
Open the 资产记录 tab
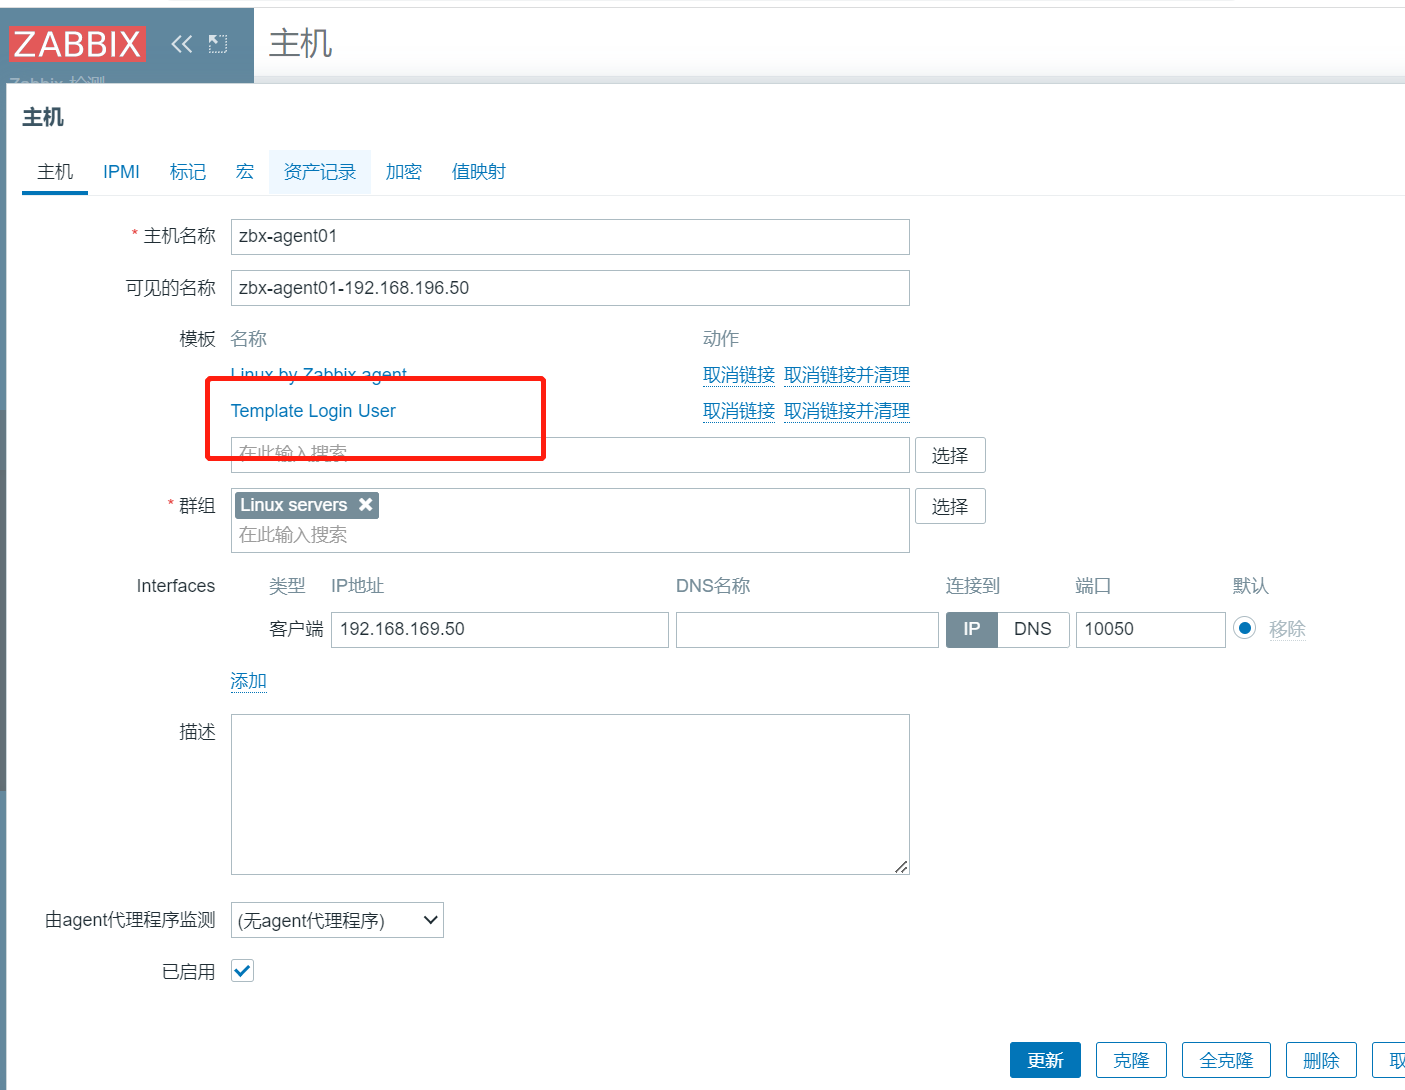click(320, 172)
